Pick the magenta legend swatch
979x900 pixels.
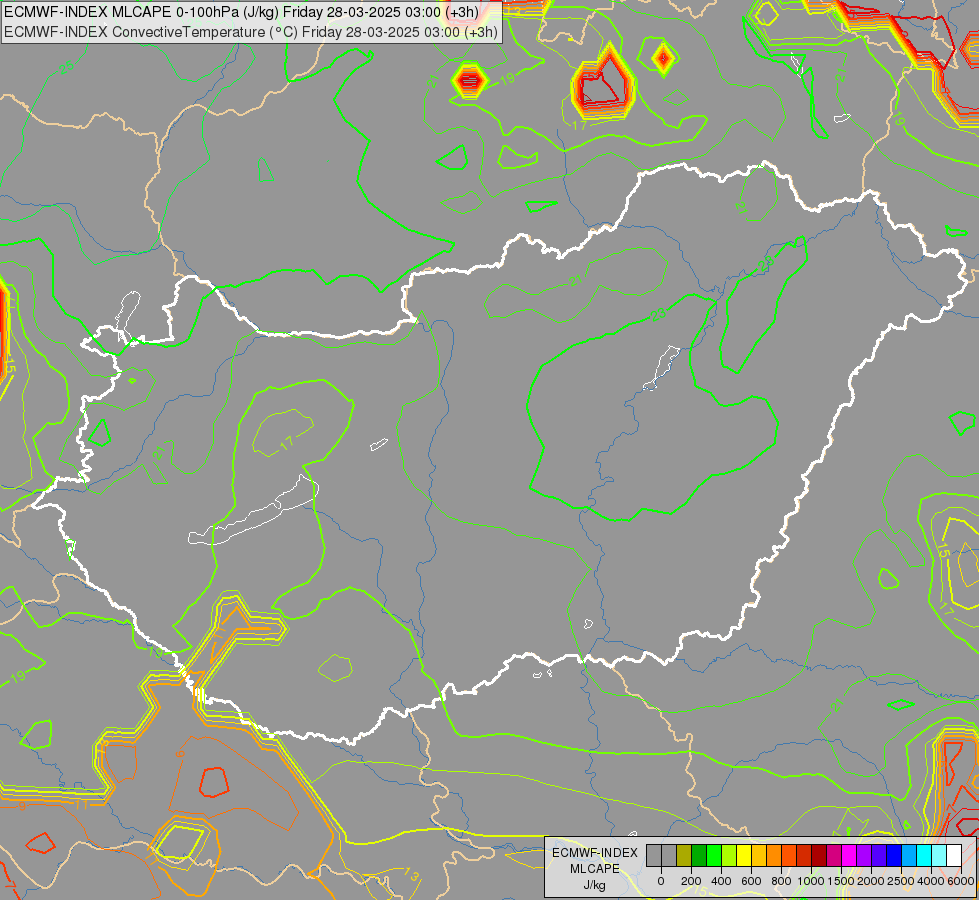[x=850, y=855]
